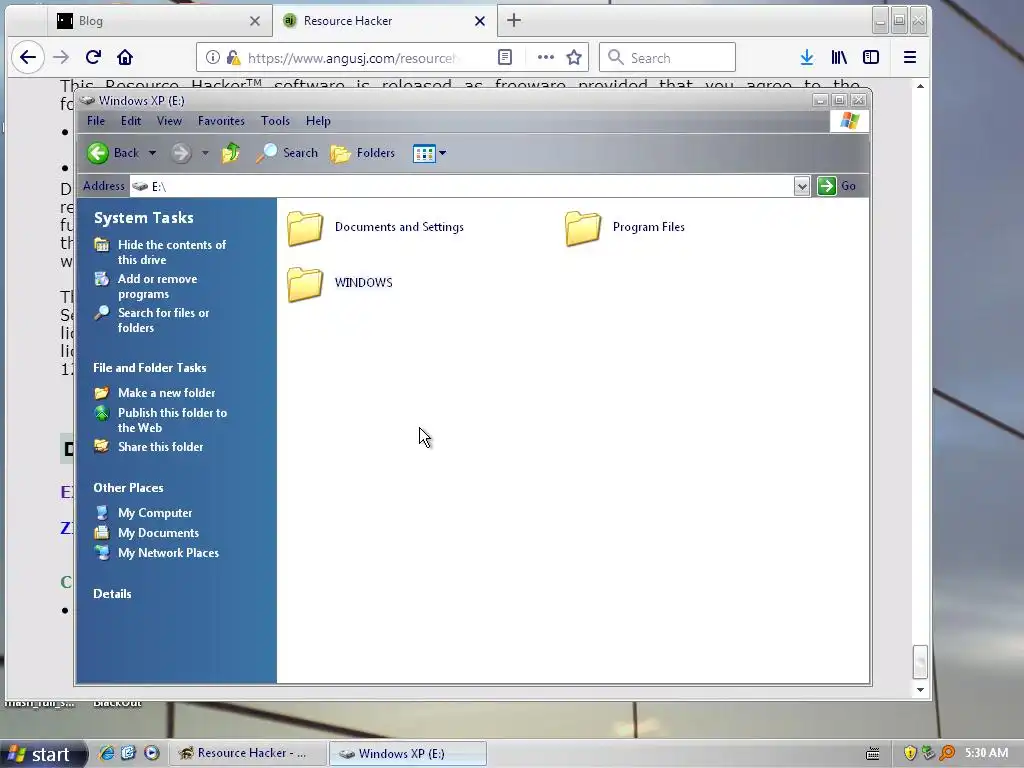Click Windows XP (E:) taskbar button
1024x768 pixels.
click(408, 753)
